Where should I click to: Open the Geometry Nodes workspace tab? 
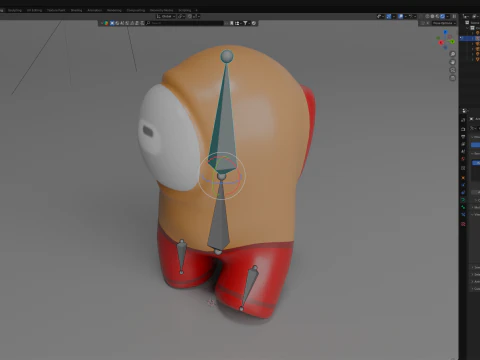[162, 10]
